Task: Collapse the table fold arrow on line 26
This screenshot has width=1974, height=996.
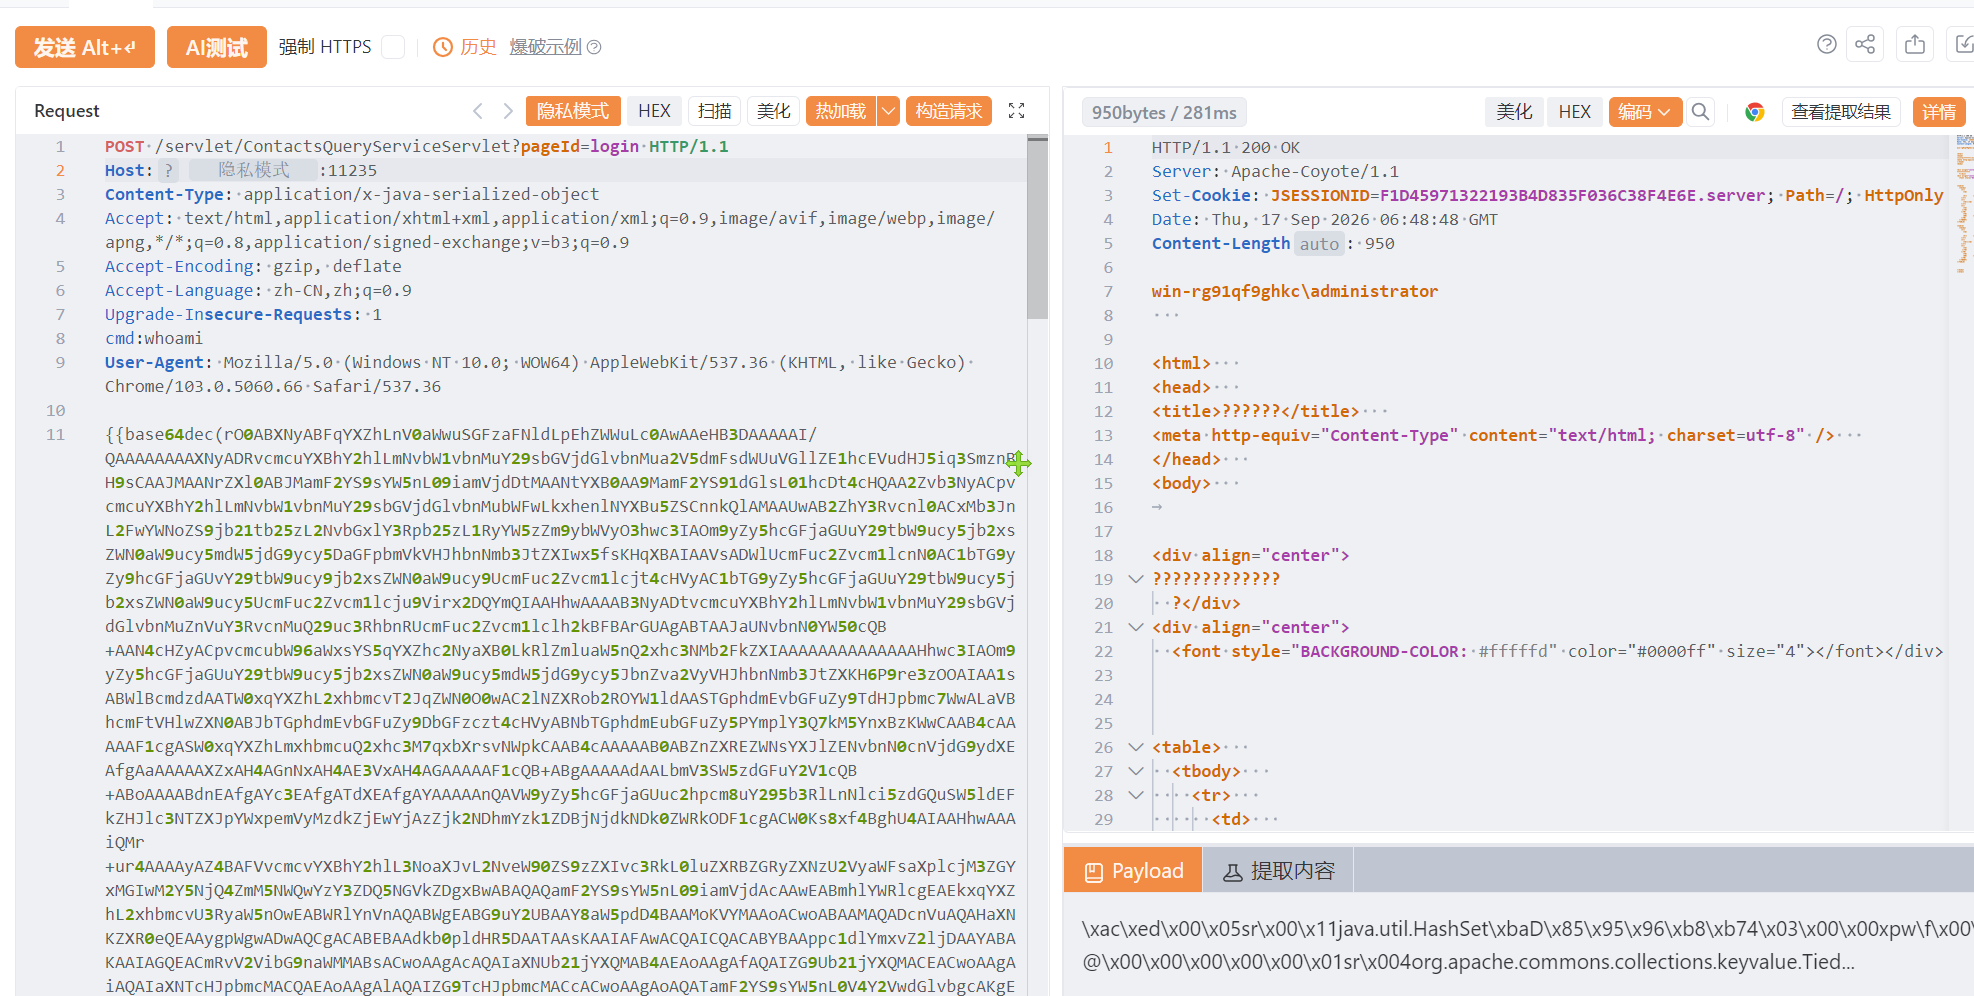Action: click(x=1135, y=747)
